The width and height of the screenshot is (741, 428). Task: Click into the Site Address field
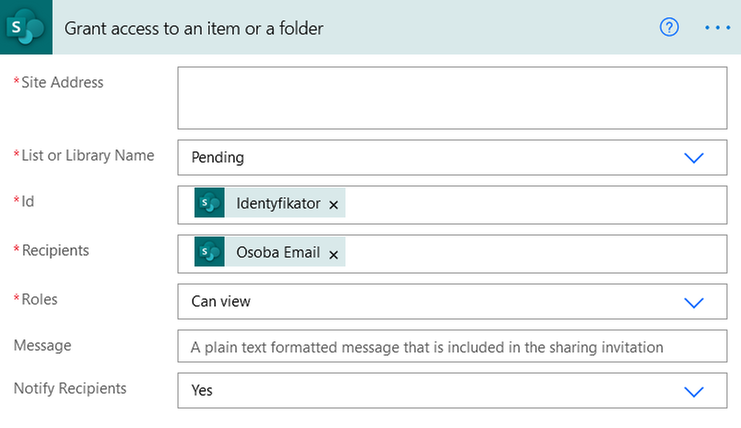tap(452, 98)
